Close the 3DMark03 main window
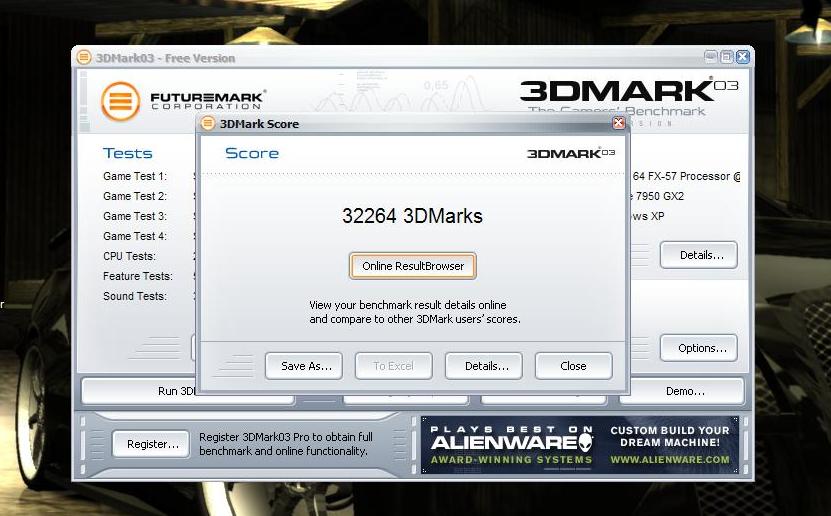Image resolution: width=831 pixels, height=516 pixels. 742,57
